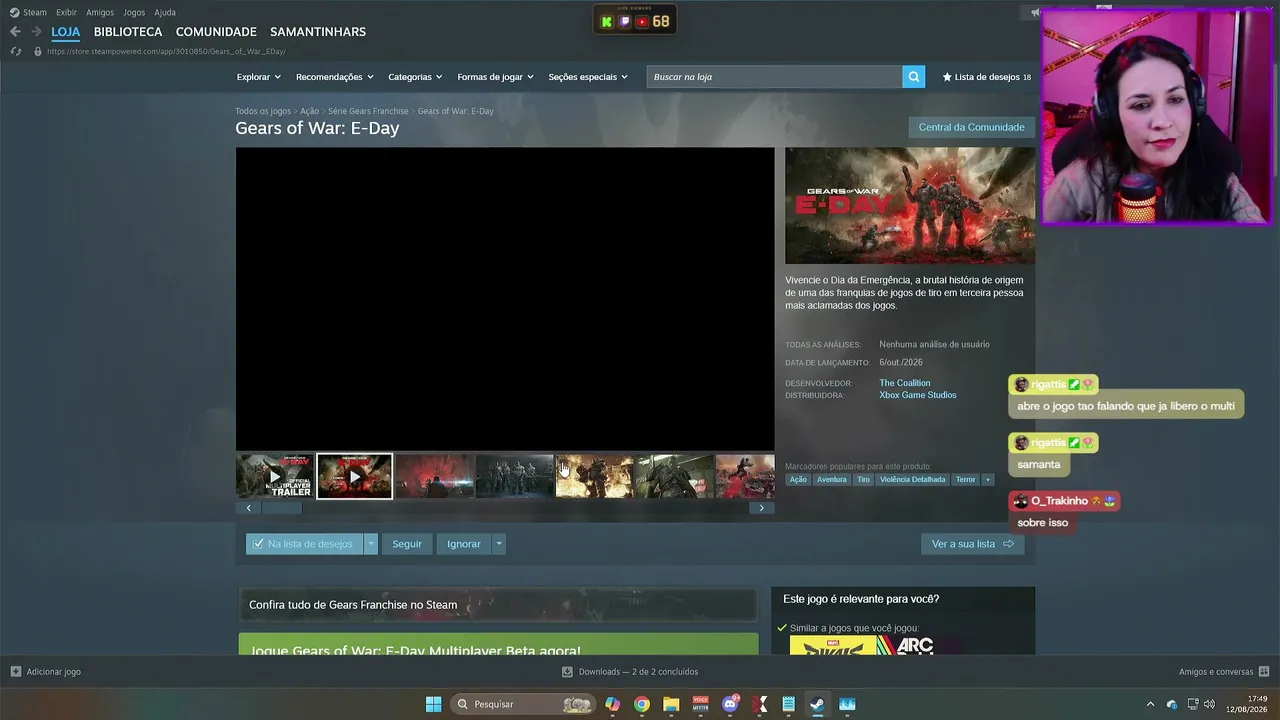The height and width of the screenshot is (720, 1280).
Task: Go back with the Steam back arrow
Action: [x=15, y=32]
